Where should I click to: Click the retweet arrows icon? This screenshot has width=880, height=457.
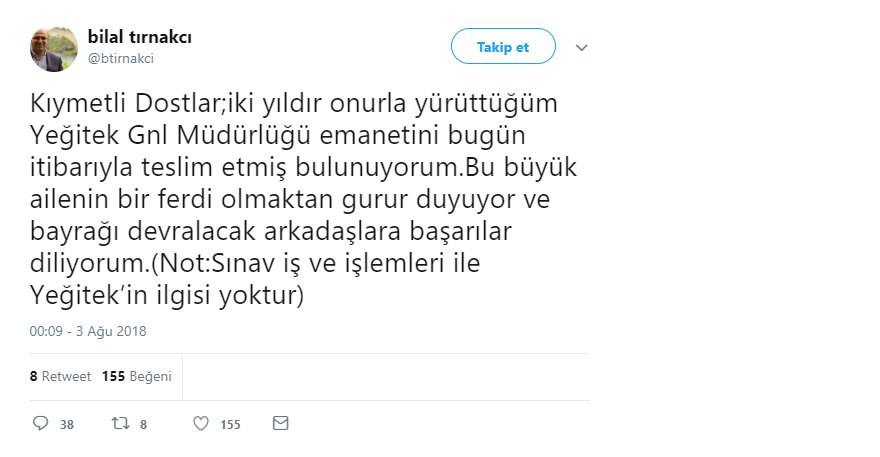click(x=120, y=424)
